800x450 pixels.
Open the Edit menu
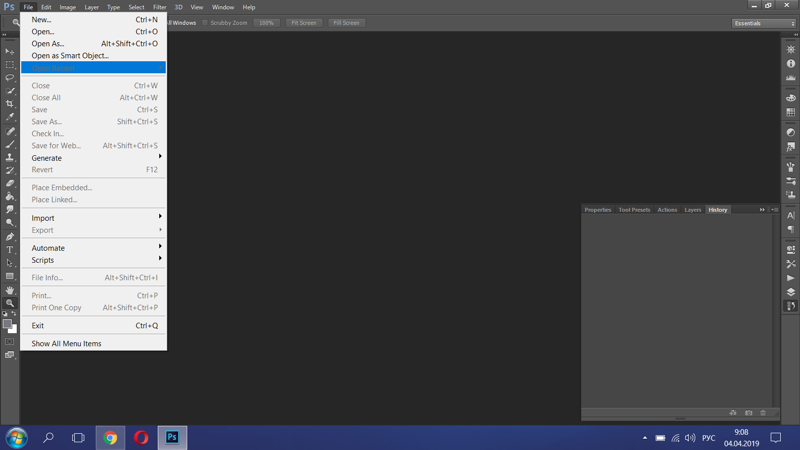pyautogui.click(x=46, y=7)
